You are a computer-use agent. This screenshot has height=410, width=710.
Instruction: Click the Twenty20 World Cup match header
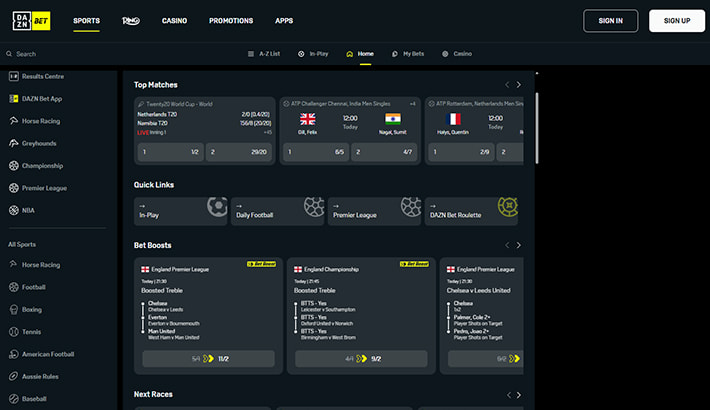[175, 104]
